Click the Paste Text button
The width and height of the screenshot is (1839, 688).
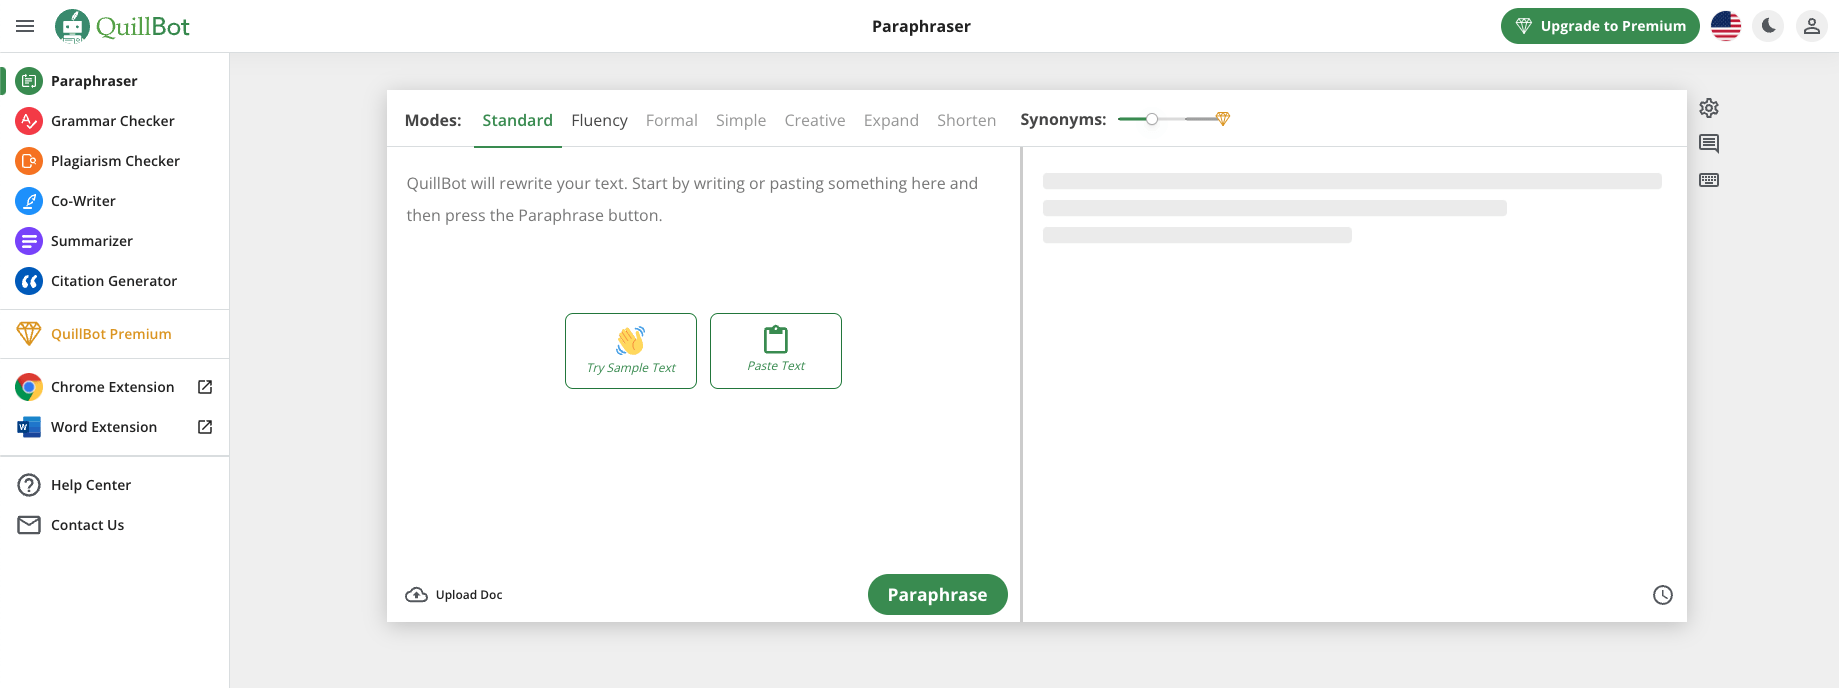(x=776, y=351)
